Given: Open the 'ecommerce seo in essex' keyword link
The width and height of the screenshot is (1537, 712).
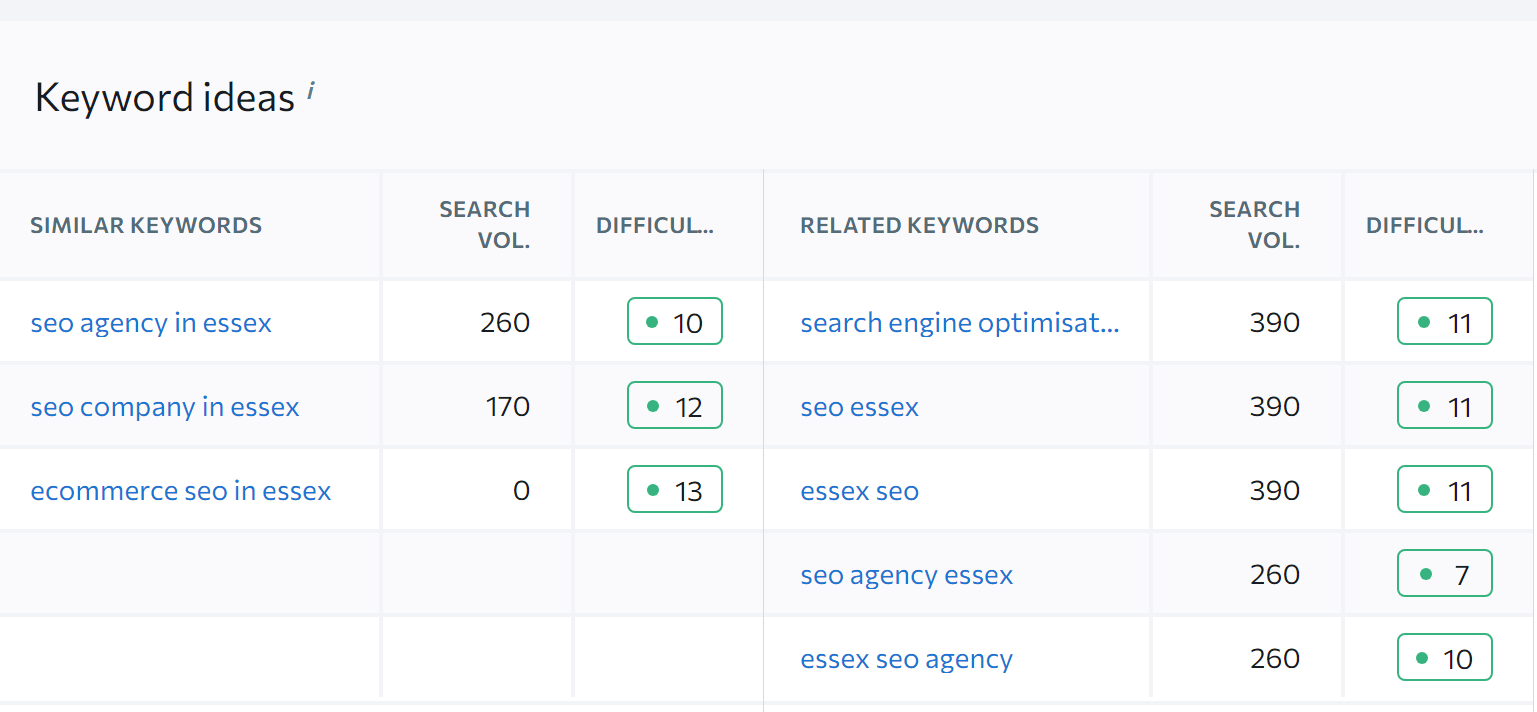Looking at the screenshot, I should [181, 491].
